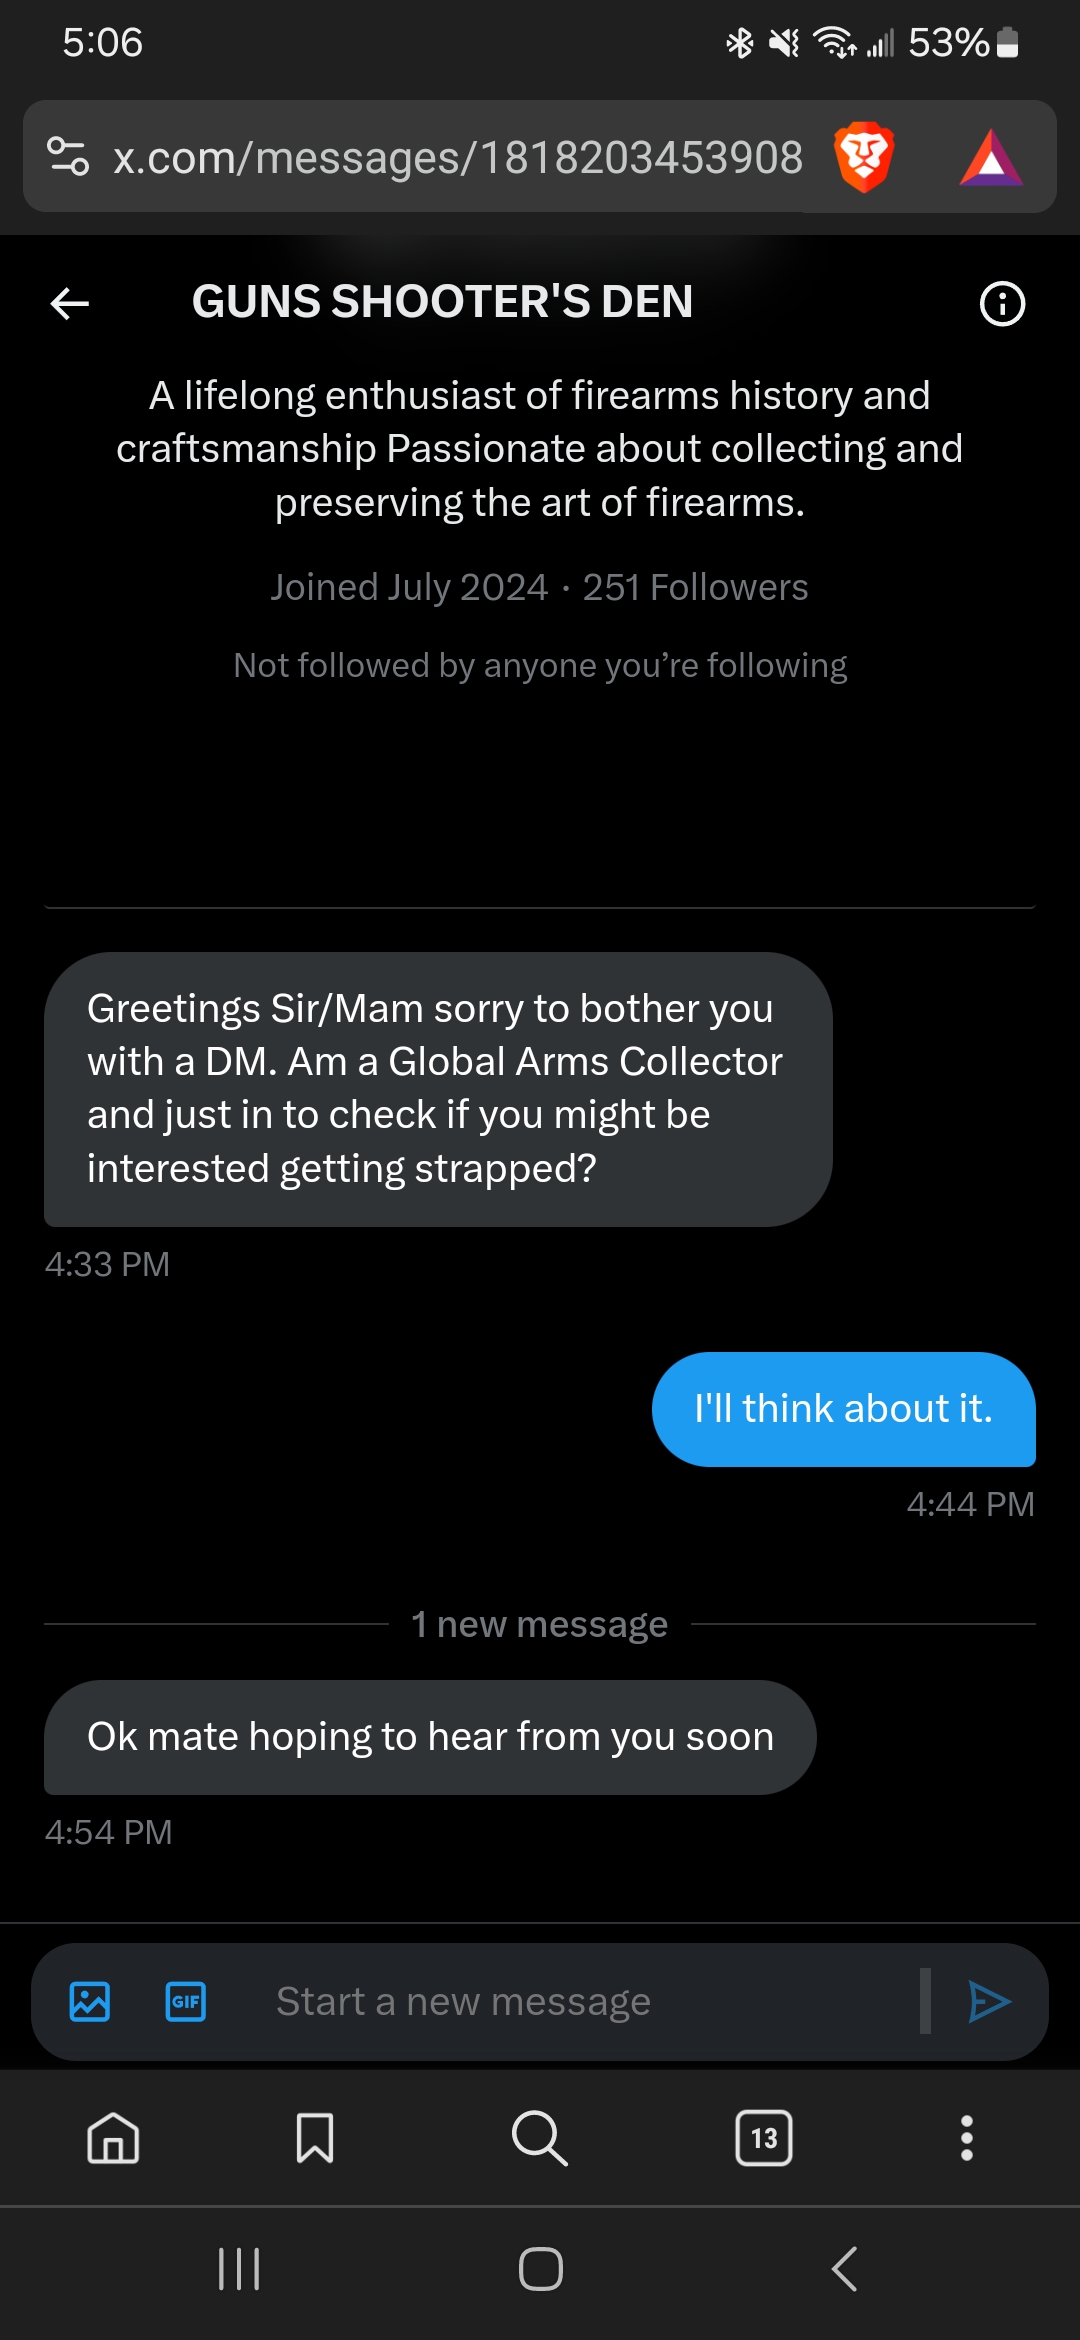The image size is (1080, 2340).
Task: Open conversation info icon
Action: 1002,303
